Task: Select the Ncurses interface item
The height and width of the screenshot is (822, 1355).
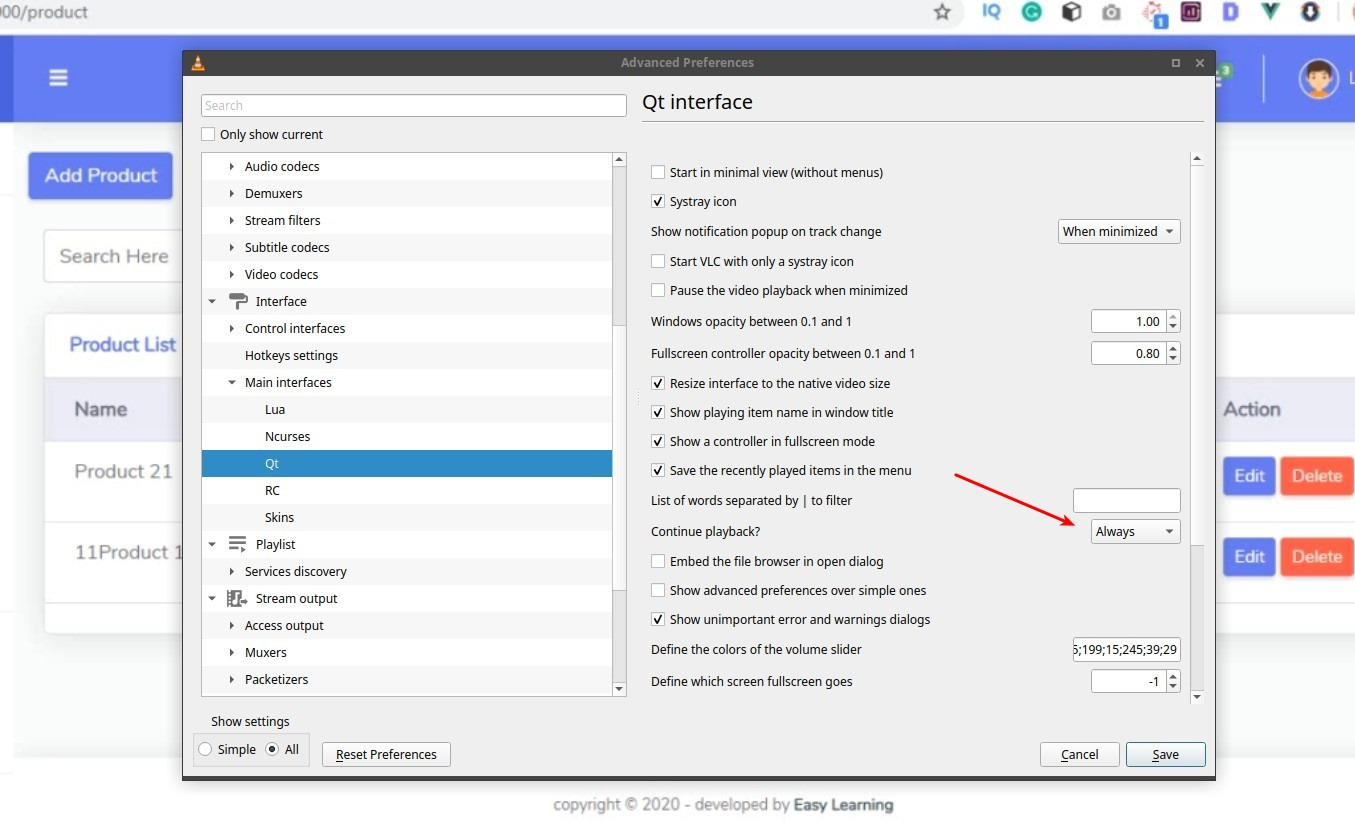Action: tap(287, 436)
